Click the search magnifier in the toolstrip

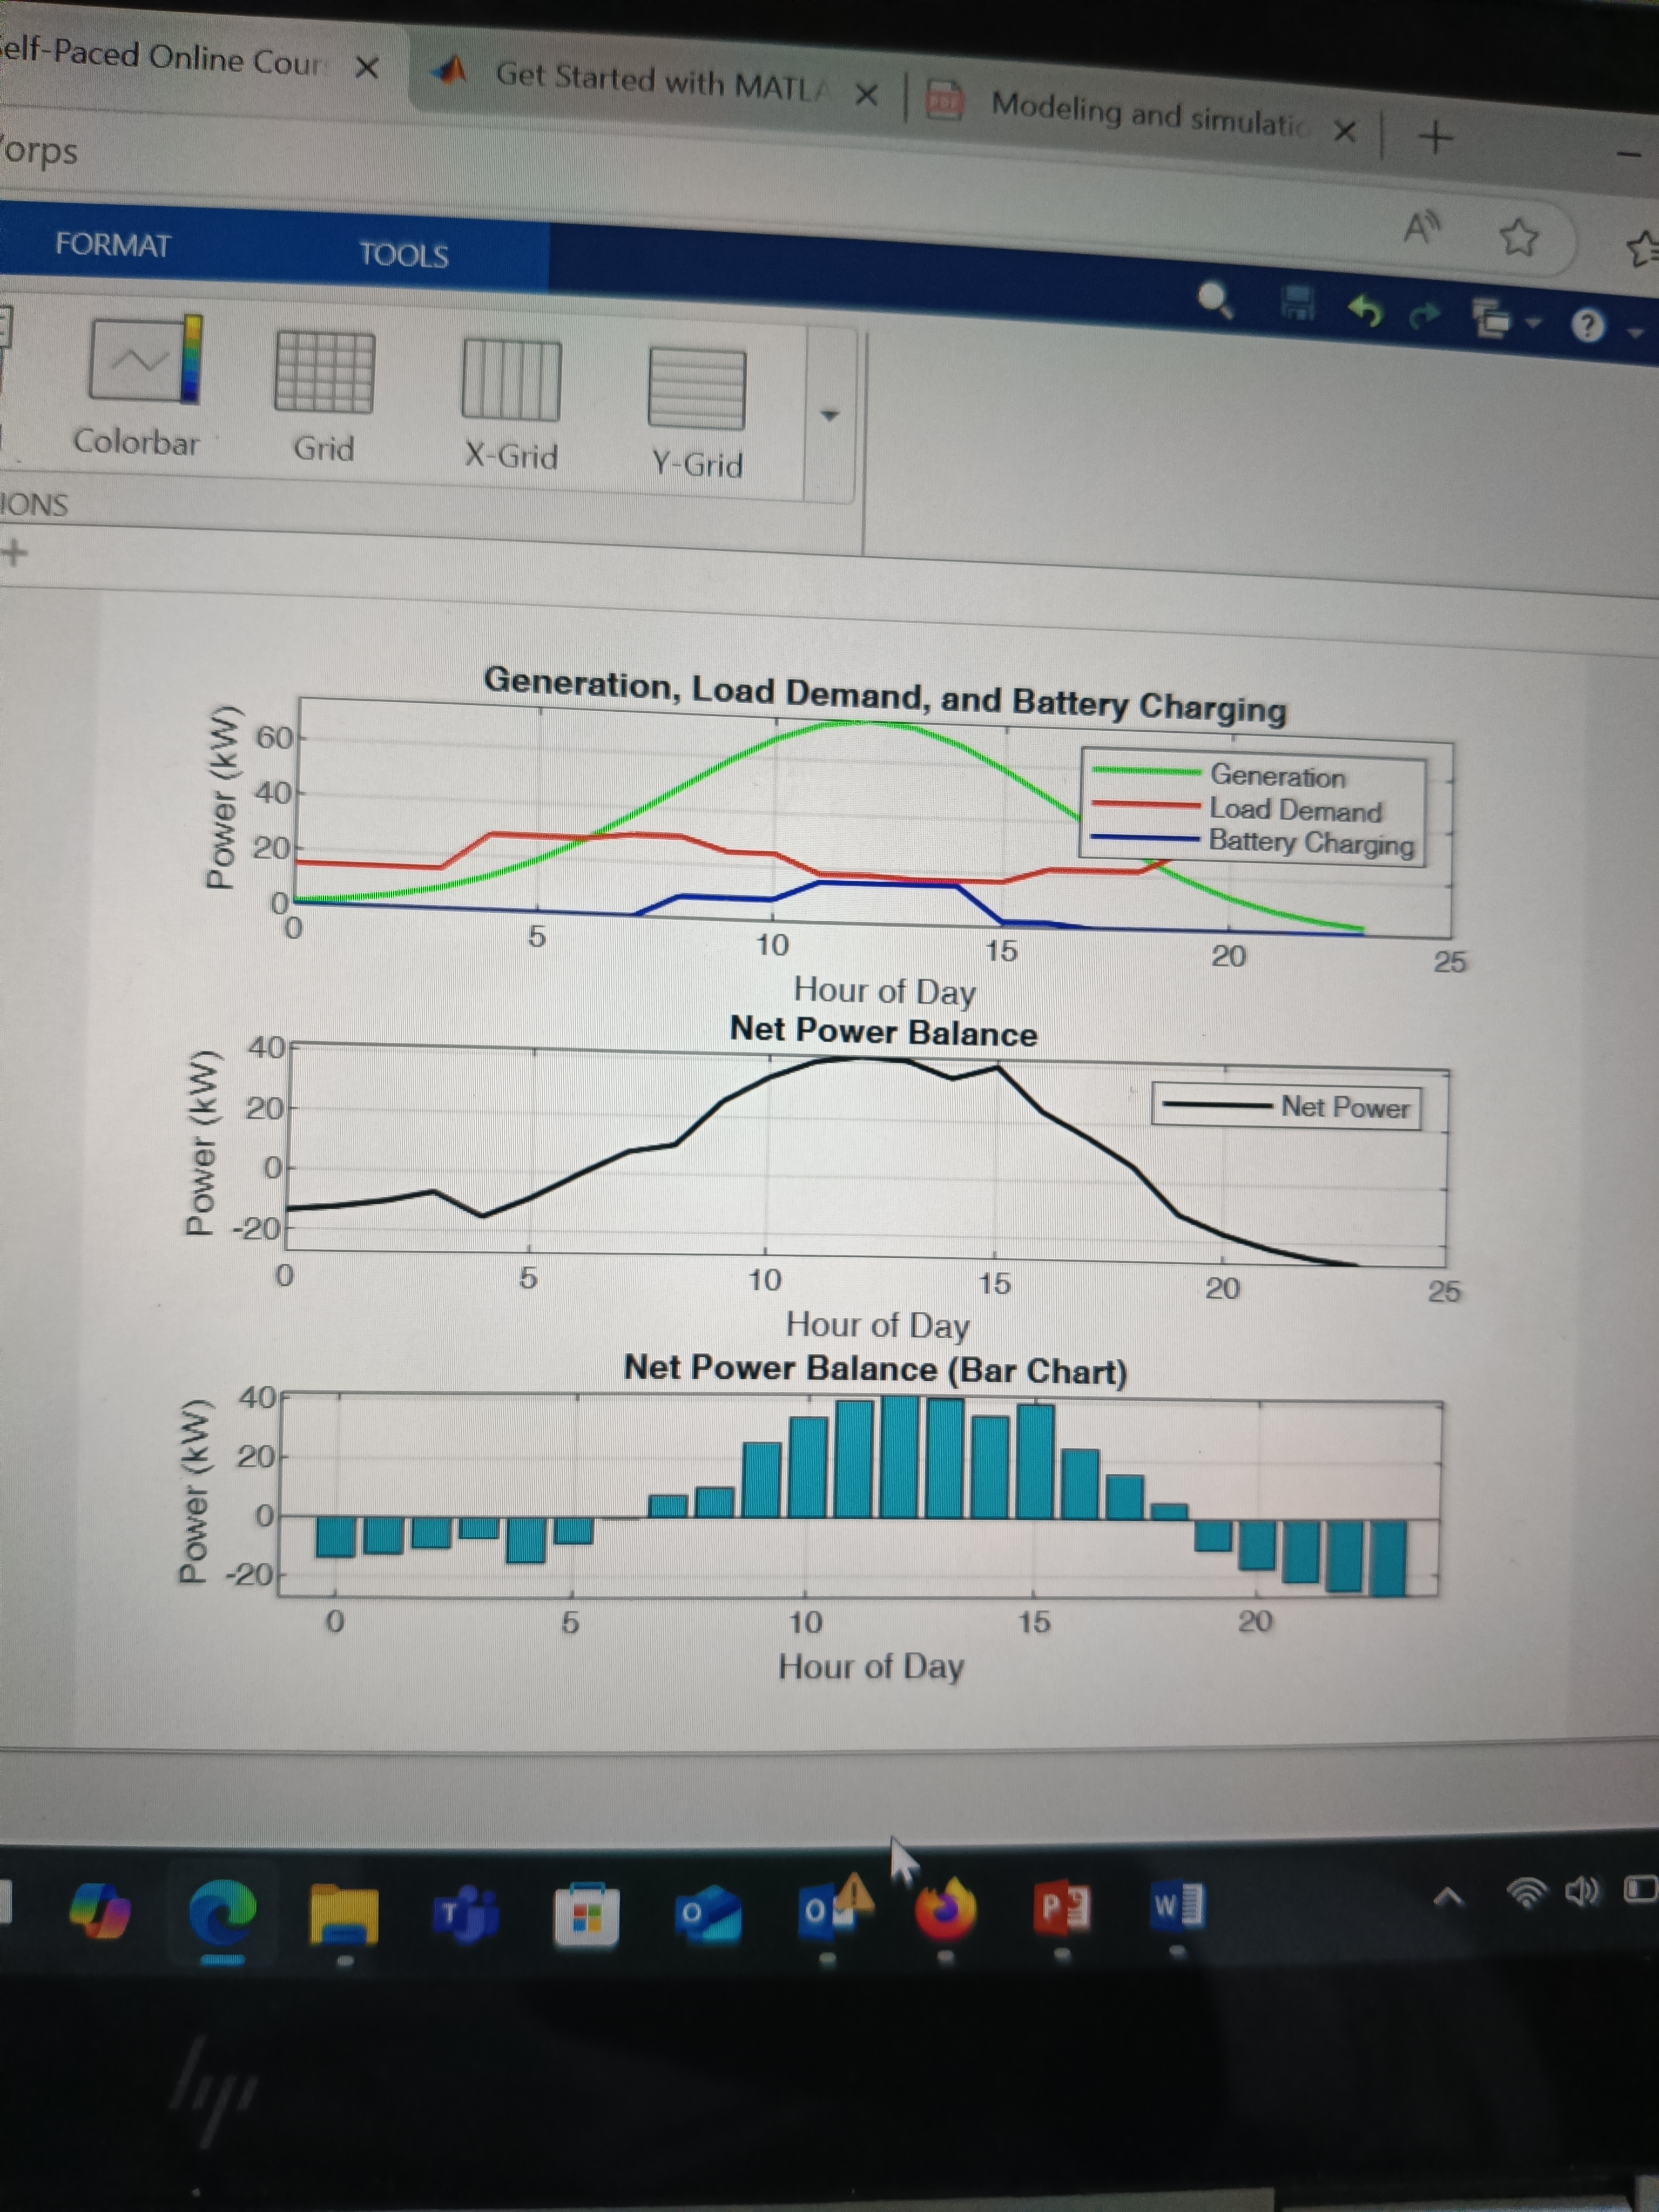[x=1215, y=299]
